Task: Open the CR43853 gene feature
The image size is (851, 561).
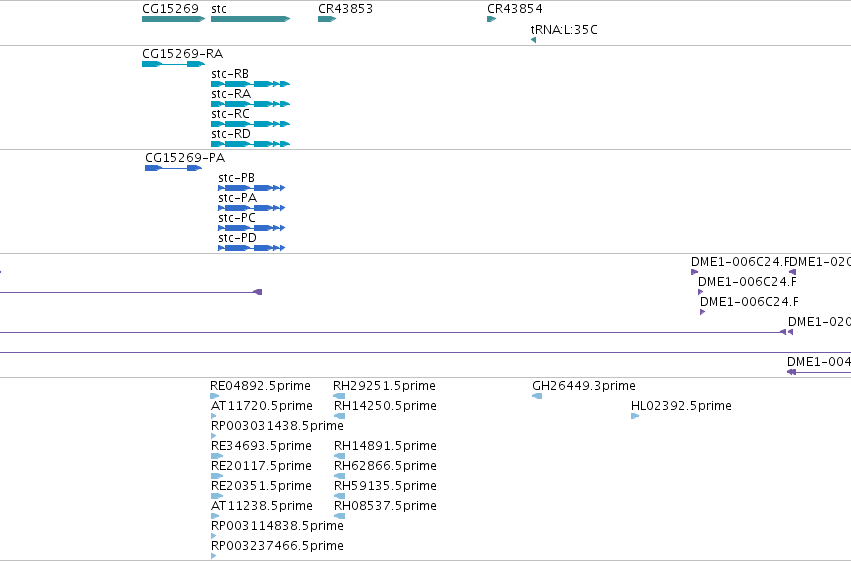Action: point(327,19)
